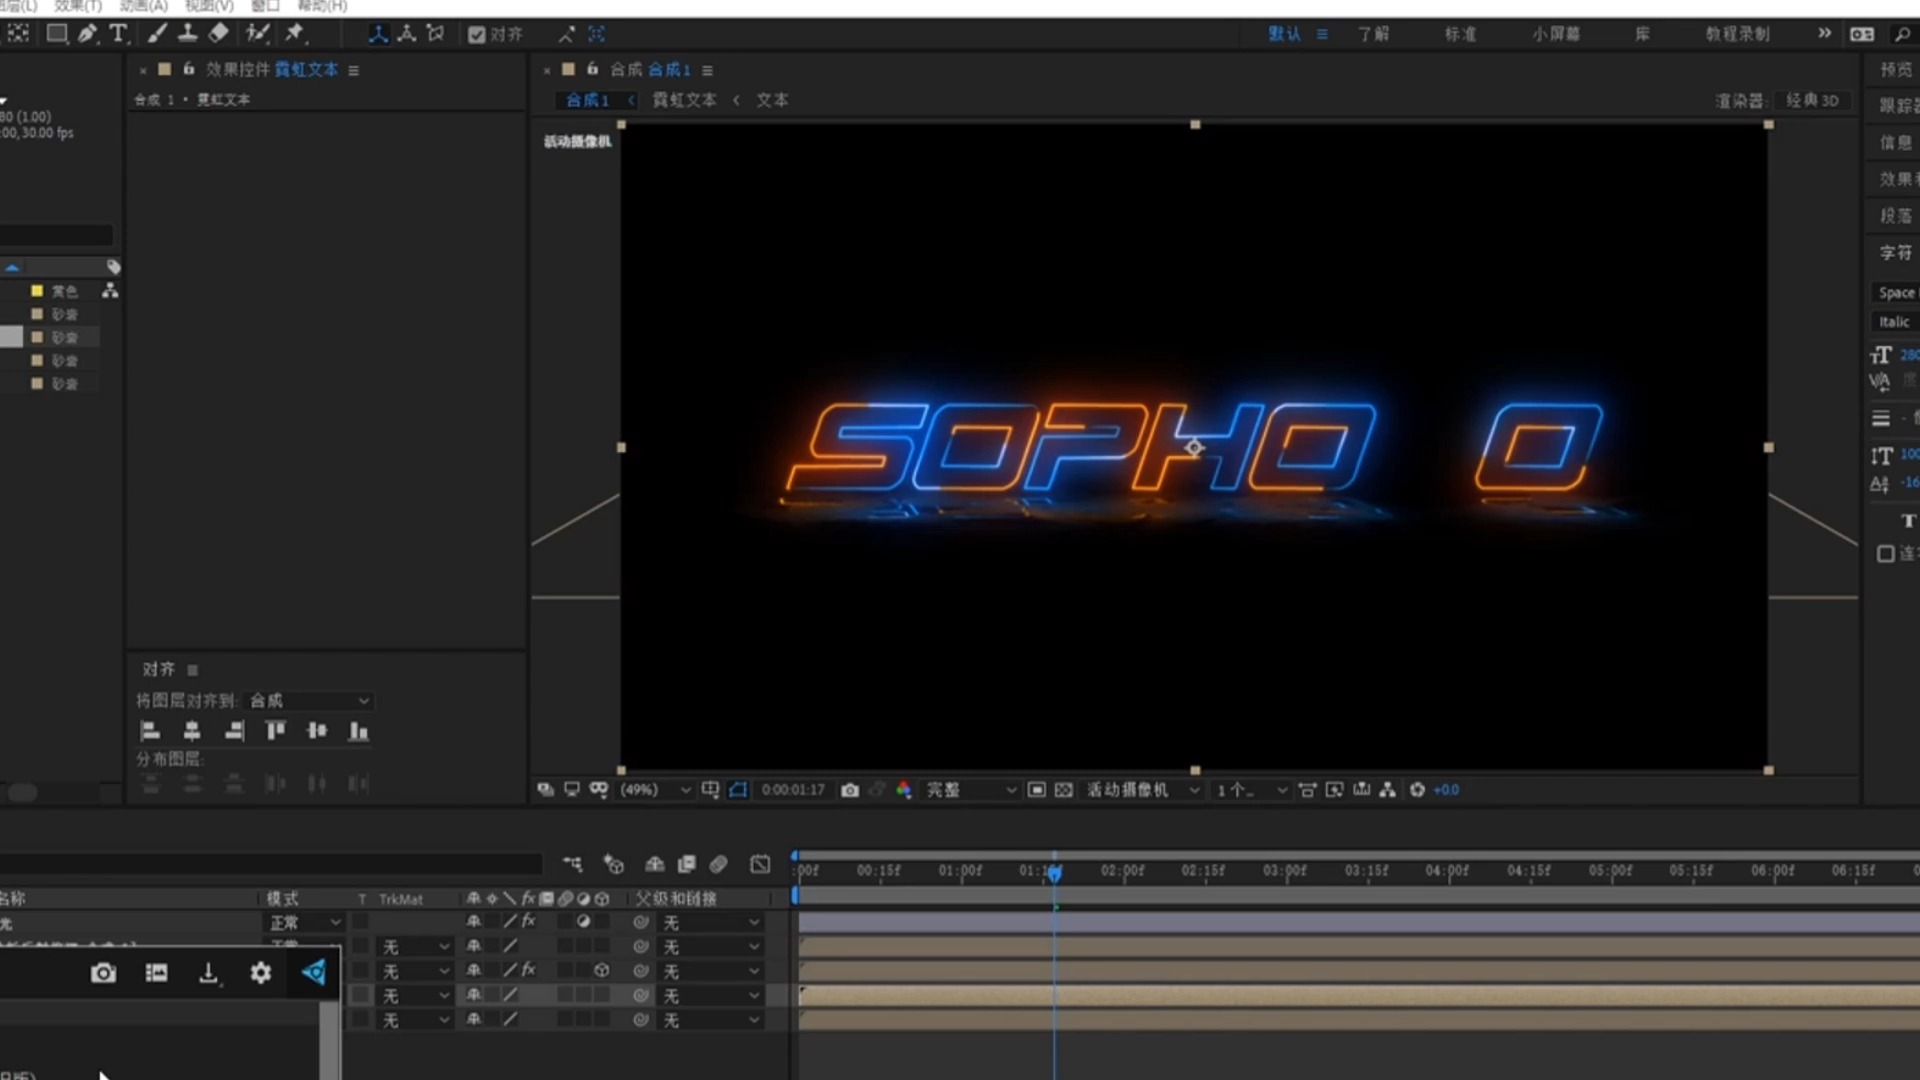Switch to the 教程录制 workspace
Viewport: 1920px width, 1080px height.
click(1737, 34)
